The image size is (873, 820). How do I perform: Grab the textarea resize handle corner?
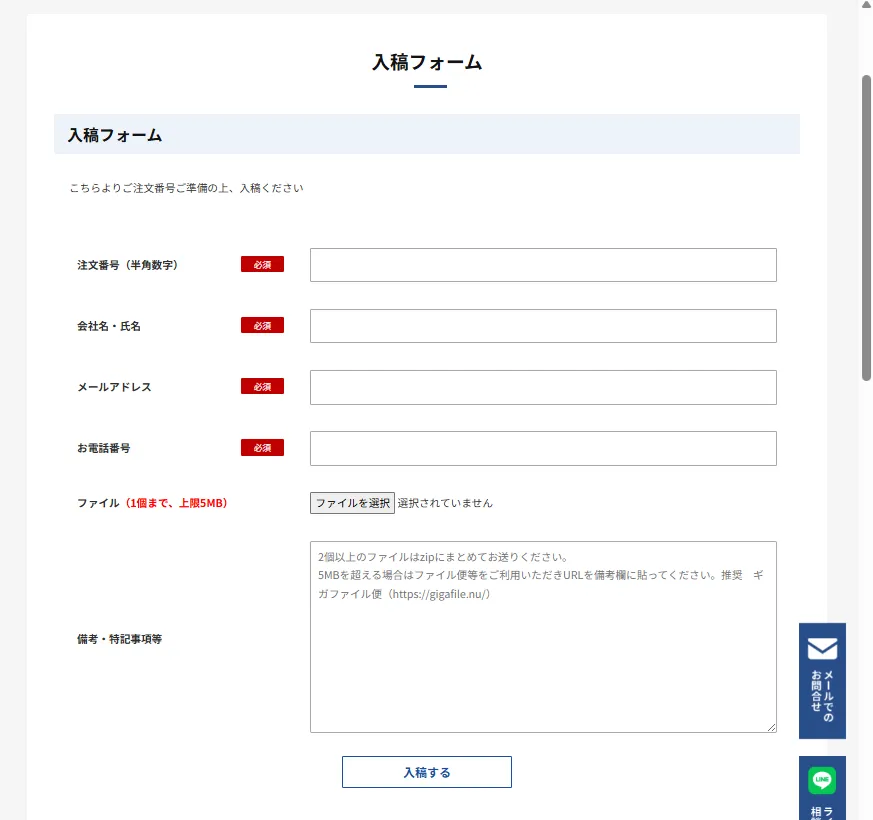pos(771,727)
